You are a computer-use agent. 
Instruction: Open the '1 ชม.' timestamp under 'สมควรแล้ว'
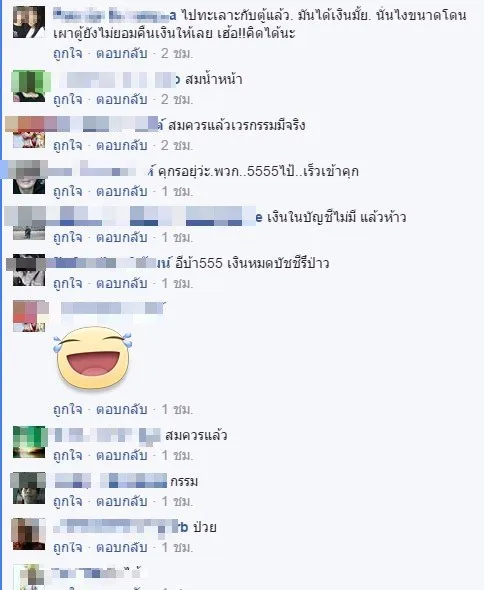point(177,456)
